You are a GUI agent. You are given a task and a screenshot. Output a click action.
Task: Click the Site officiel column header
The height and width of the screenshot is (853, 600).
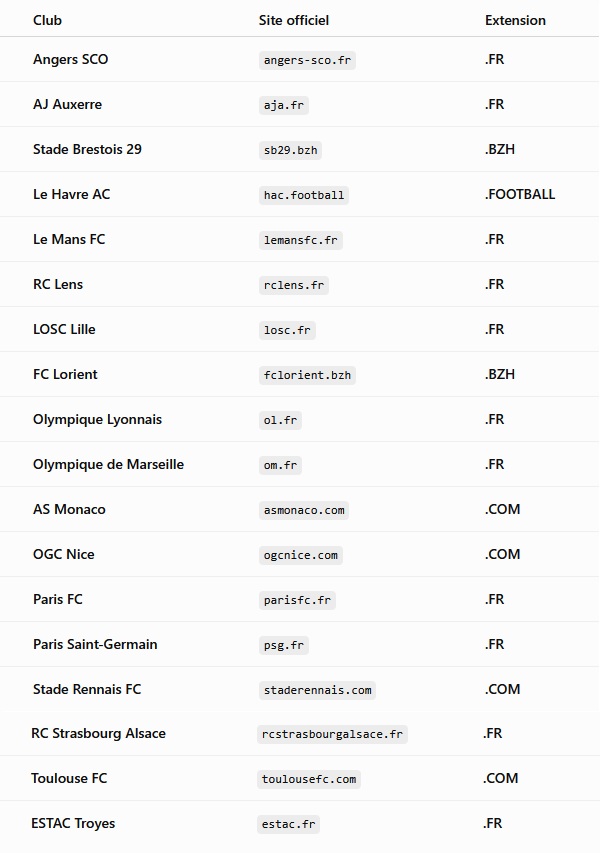pyautogui.click(x=294, y=20)
